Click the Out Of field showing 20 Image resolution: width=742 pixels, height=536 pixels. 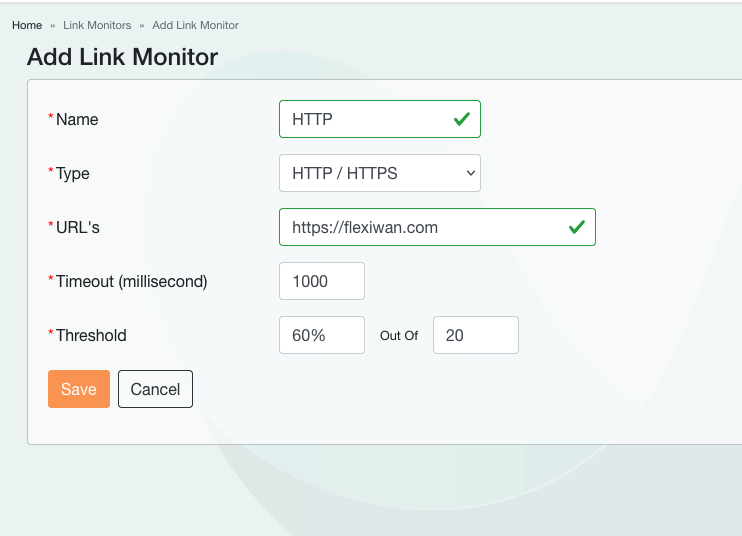[x=475, y=335]
